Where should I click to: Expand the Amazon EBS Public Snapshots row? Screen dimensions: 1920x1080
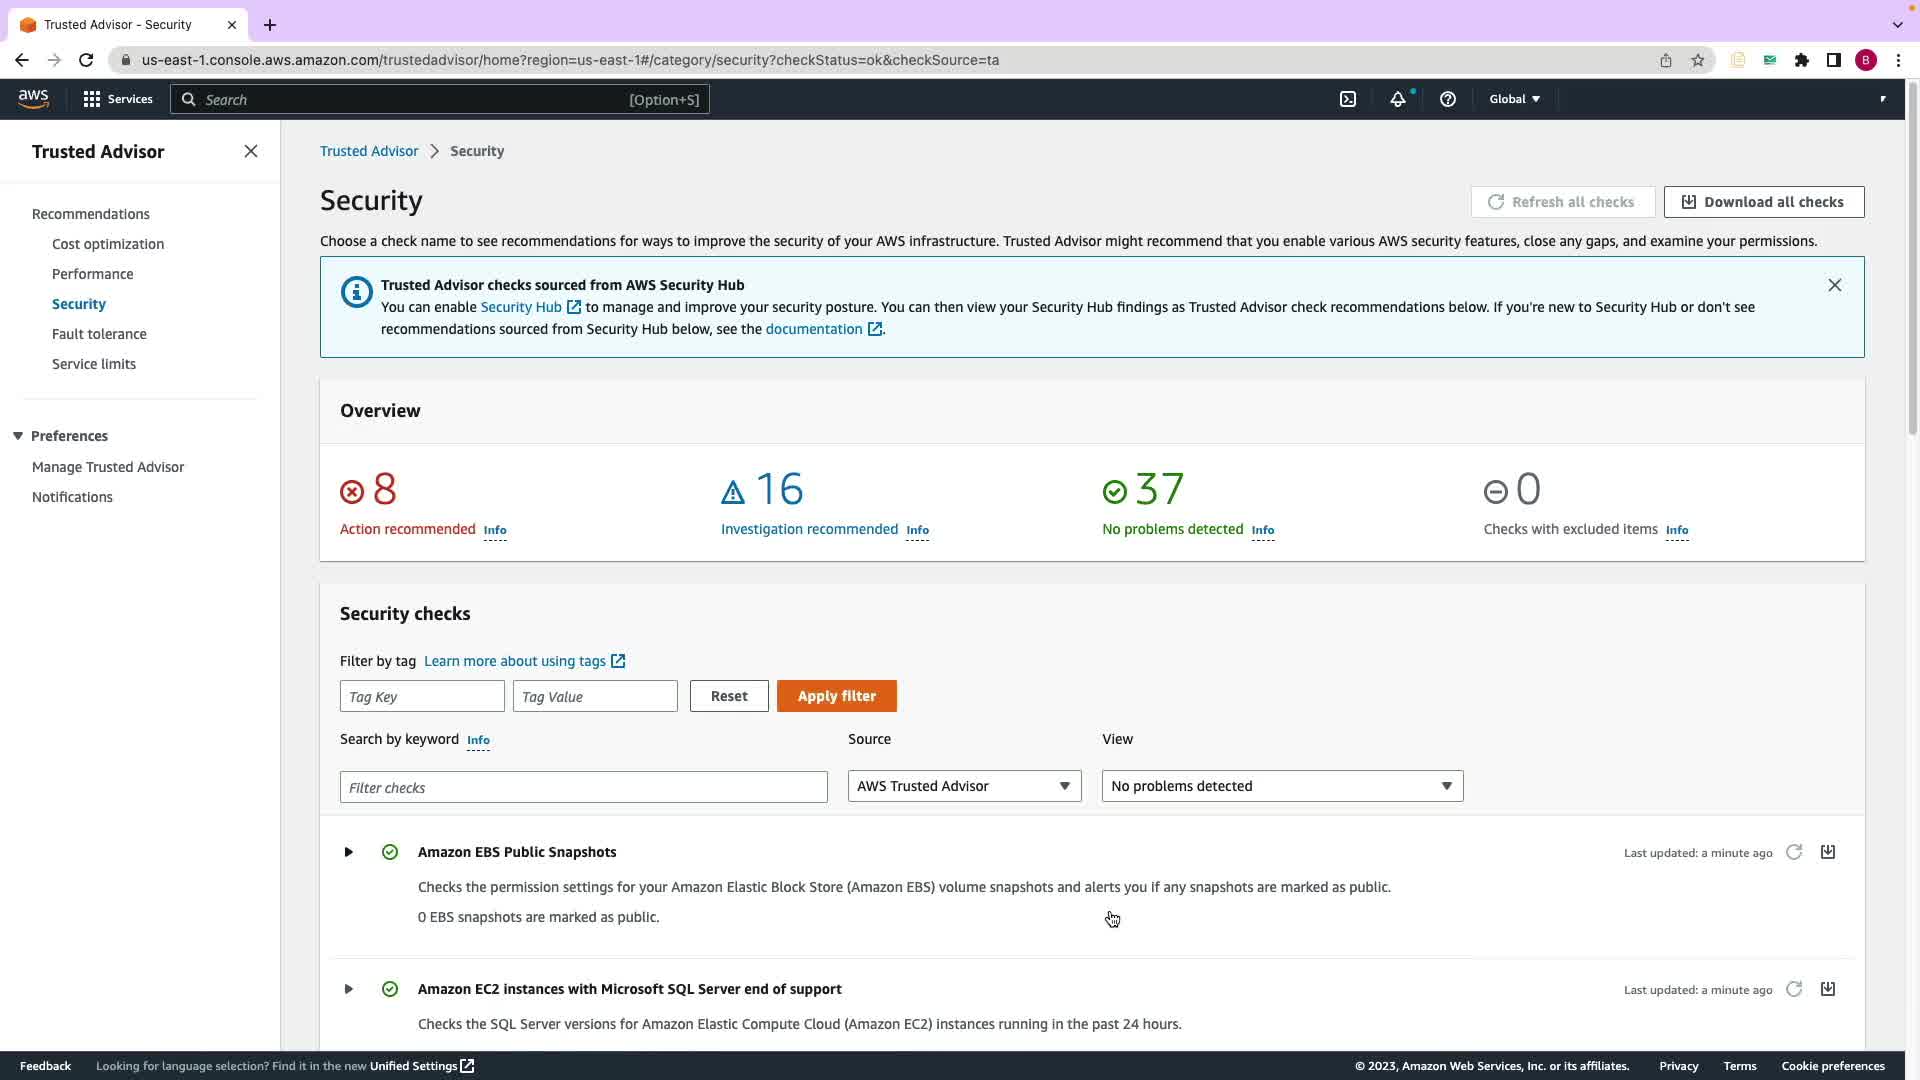[348, 852]
